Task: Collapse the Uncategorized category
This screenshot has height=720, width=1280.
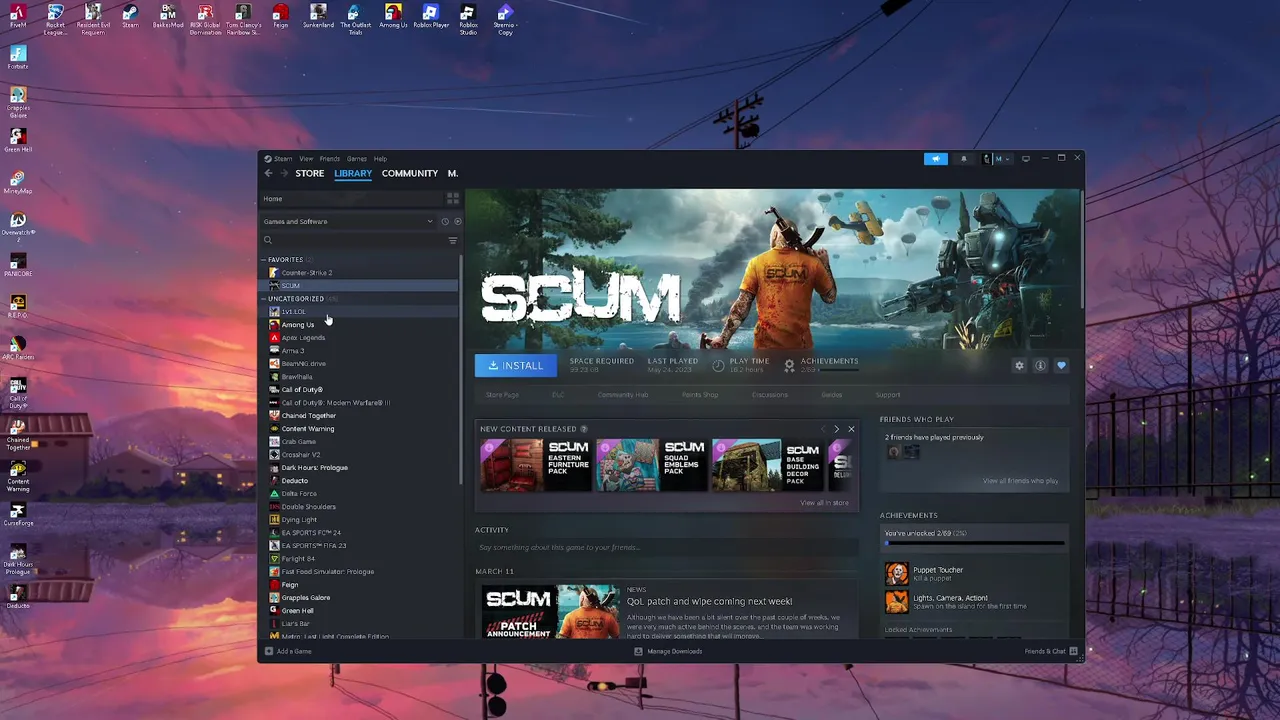Action: pos(264,299)
